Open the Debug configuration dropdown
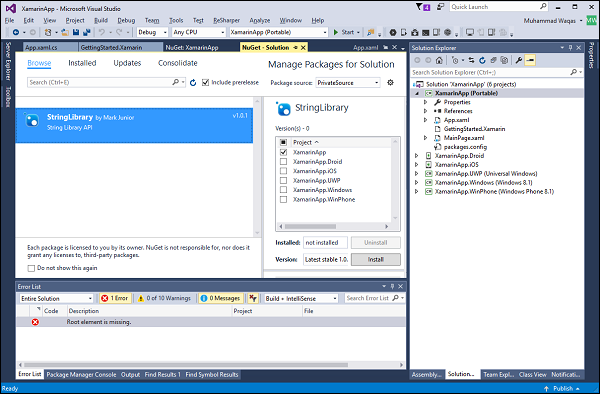The image size is (600, 394). point(152,32)
